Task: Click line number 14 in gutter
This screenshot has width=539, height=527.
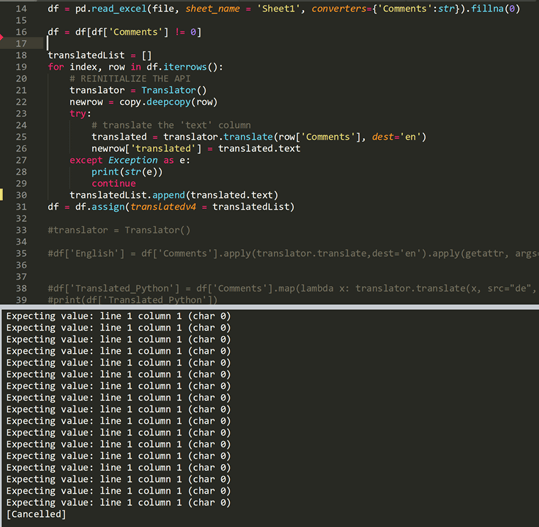Action: [21, 9]
